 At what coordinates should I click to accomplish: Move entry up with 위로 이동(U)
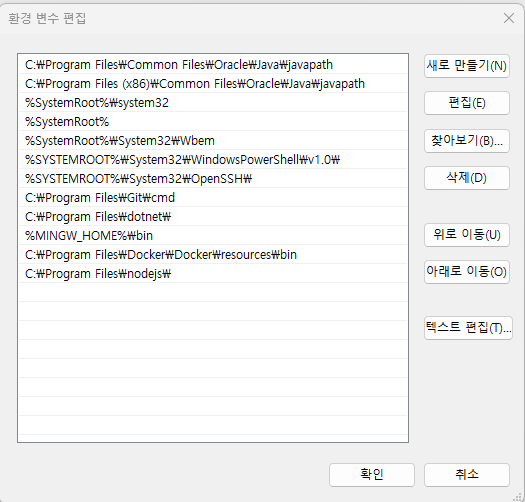pos(467,235)
